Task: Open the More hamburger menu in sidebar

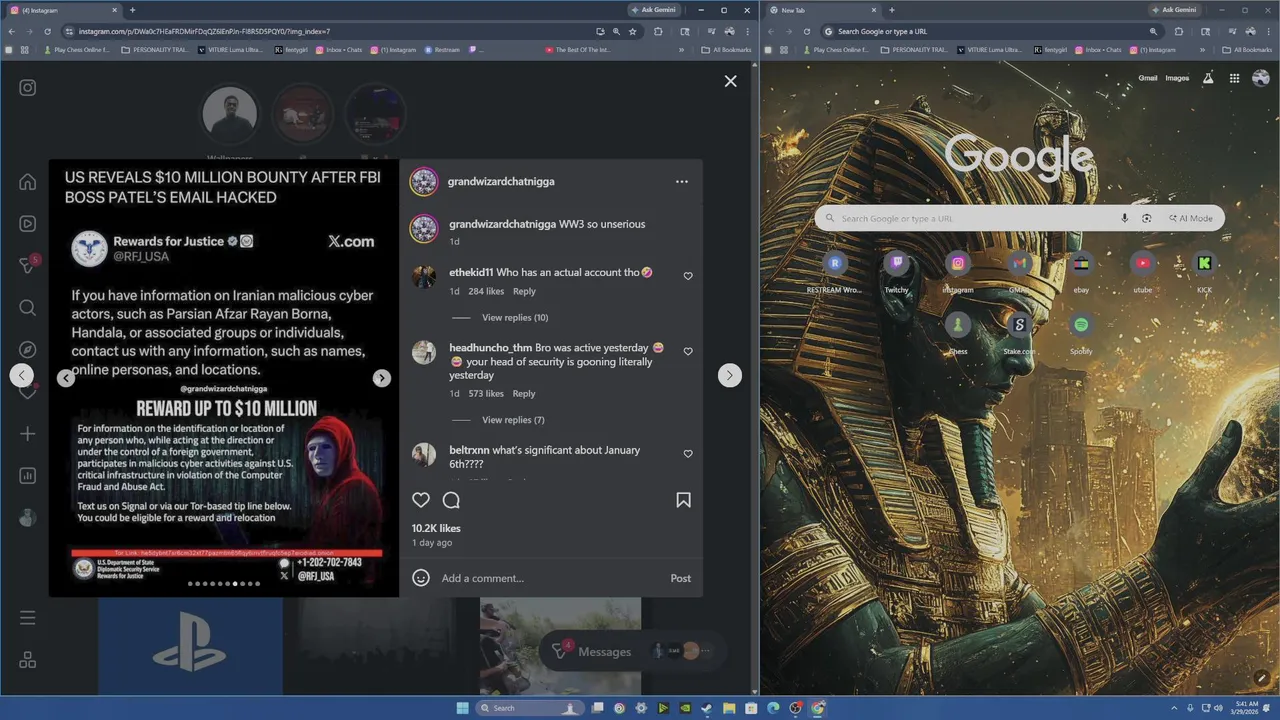Action: tap(28, 618)
